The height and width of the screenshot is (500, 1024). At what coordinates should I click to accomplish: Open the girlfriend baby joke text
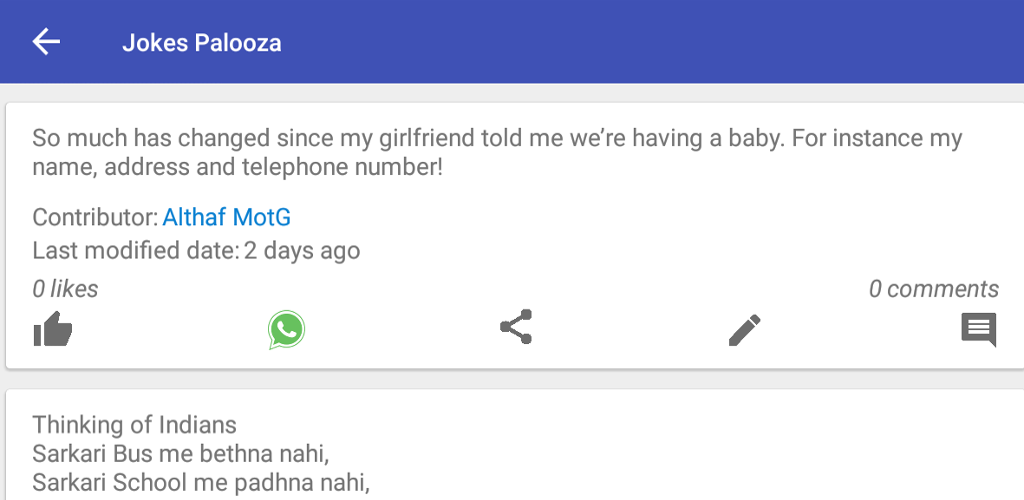tap(497, 153)
